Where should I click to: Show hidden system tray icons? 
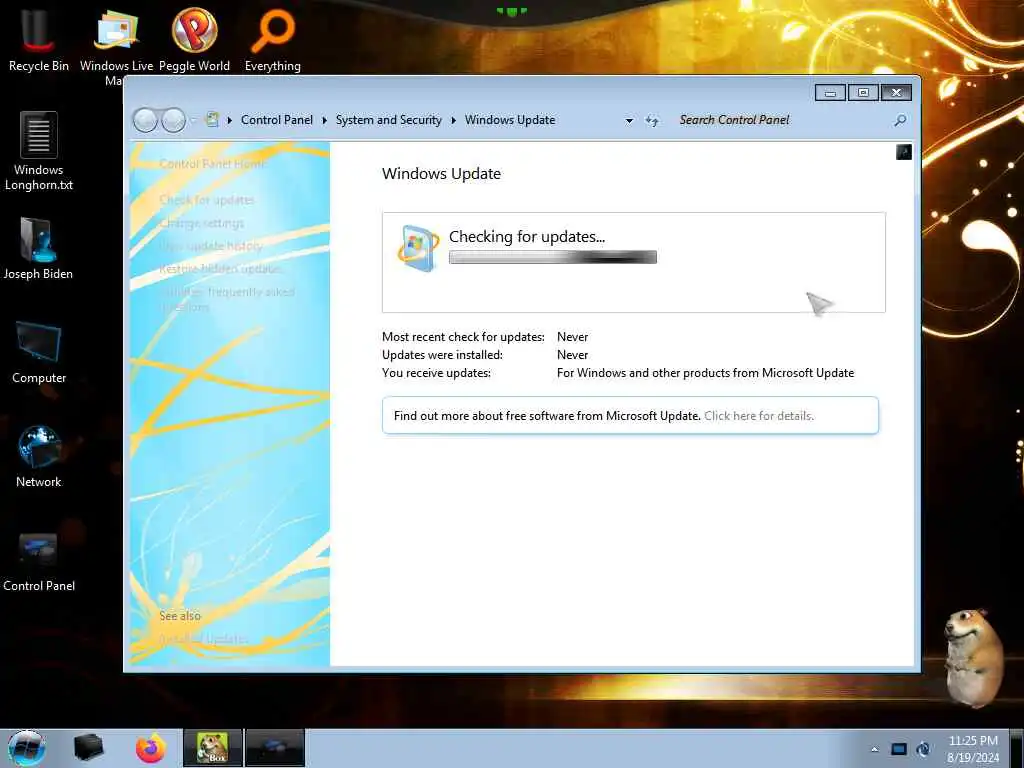(874, 749)
